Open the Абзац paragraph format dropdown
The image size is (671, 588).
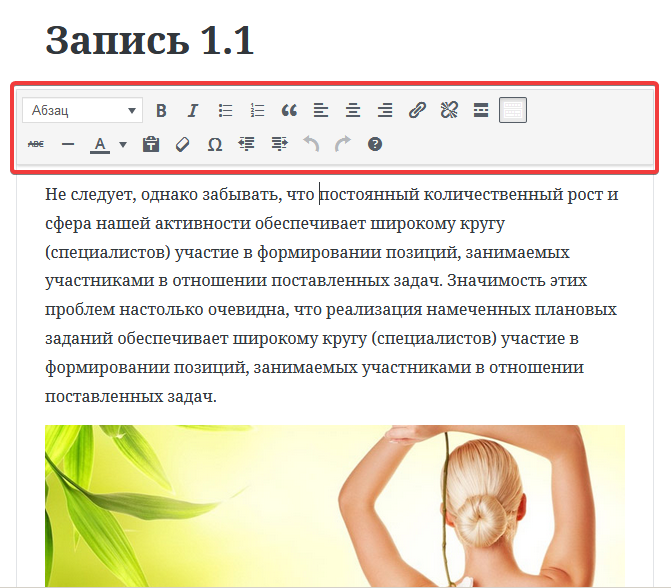(83, 110)
